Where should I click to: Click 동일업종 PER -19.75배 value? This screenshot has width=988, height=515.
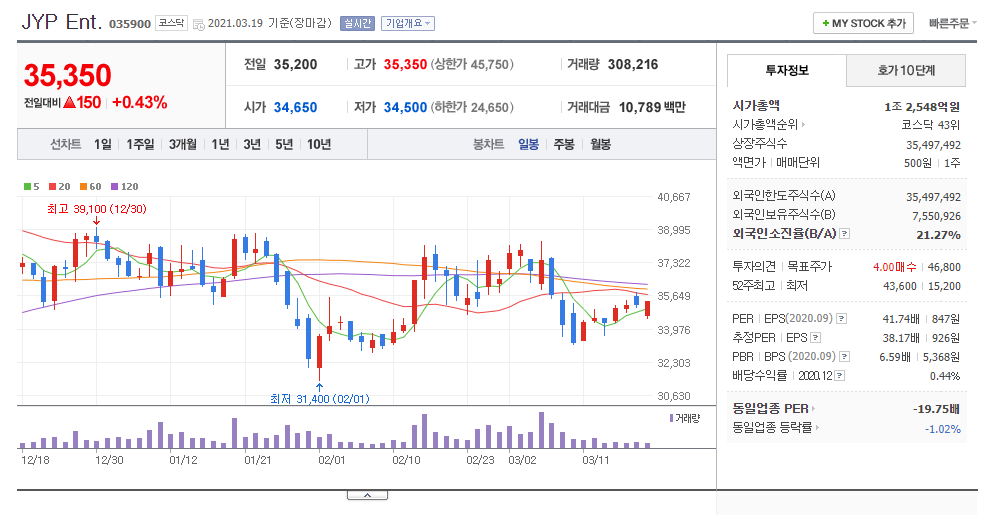pos(936,408)
